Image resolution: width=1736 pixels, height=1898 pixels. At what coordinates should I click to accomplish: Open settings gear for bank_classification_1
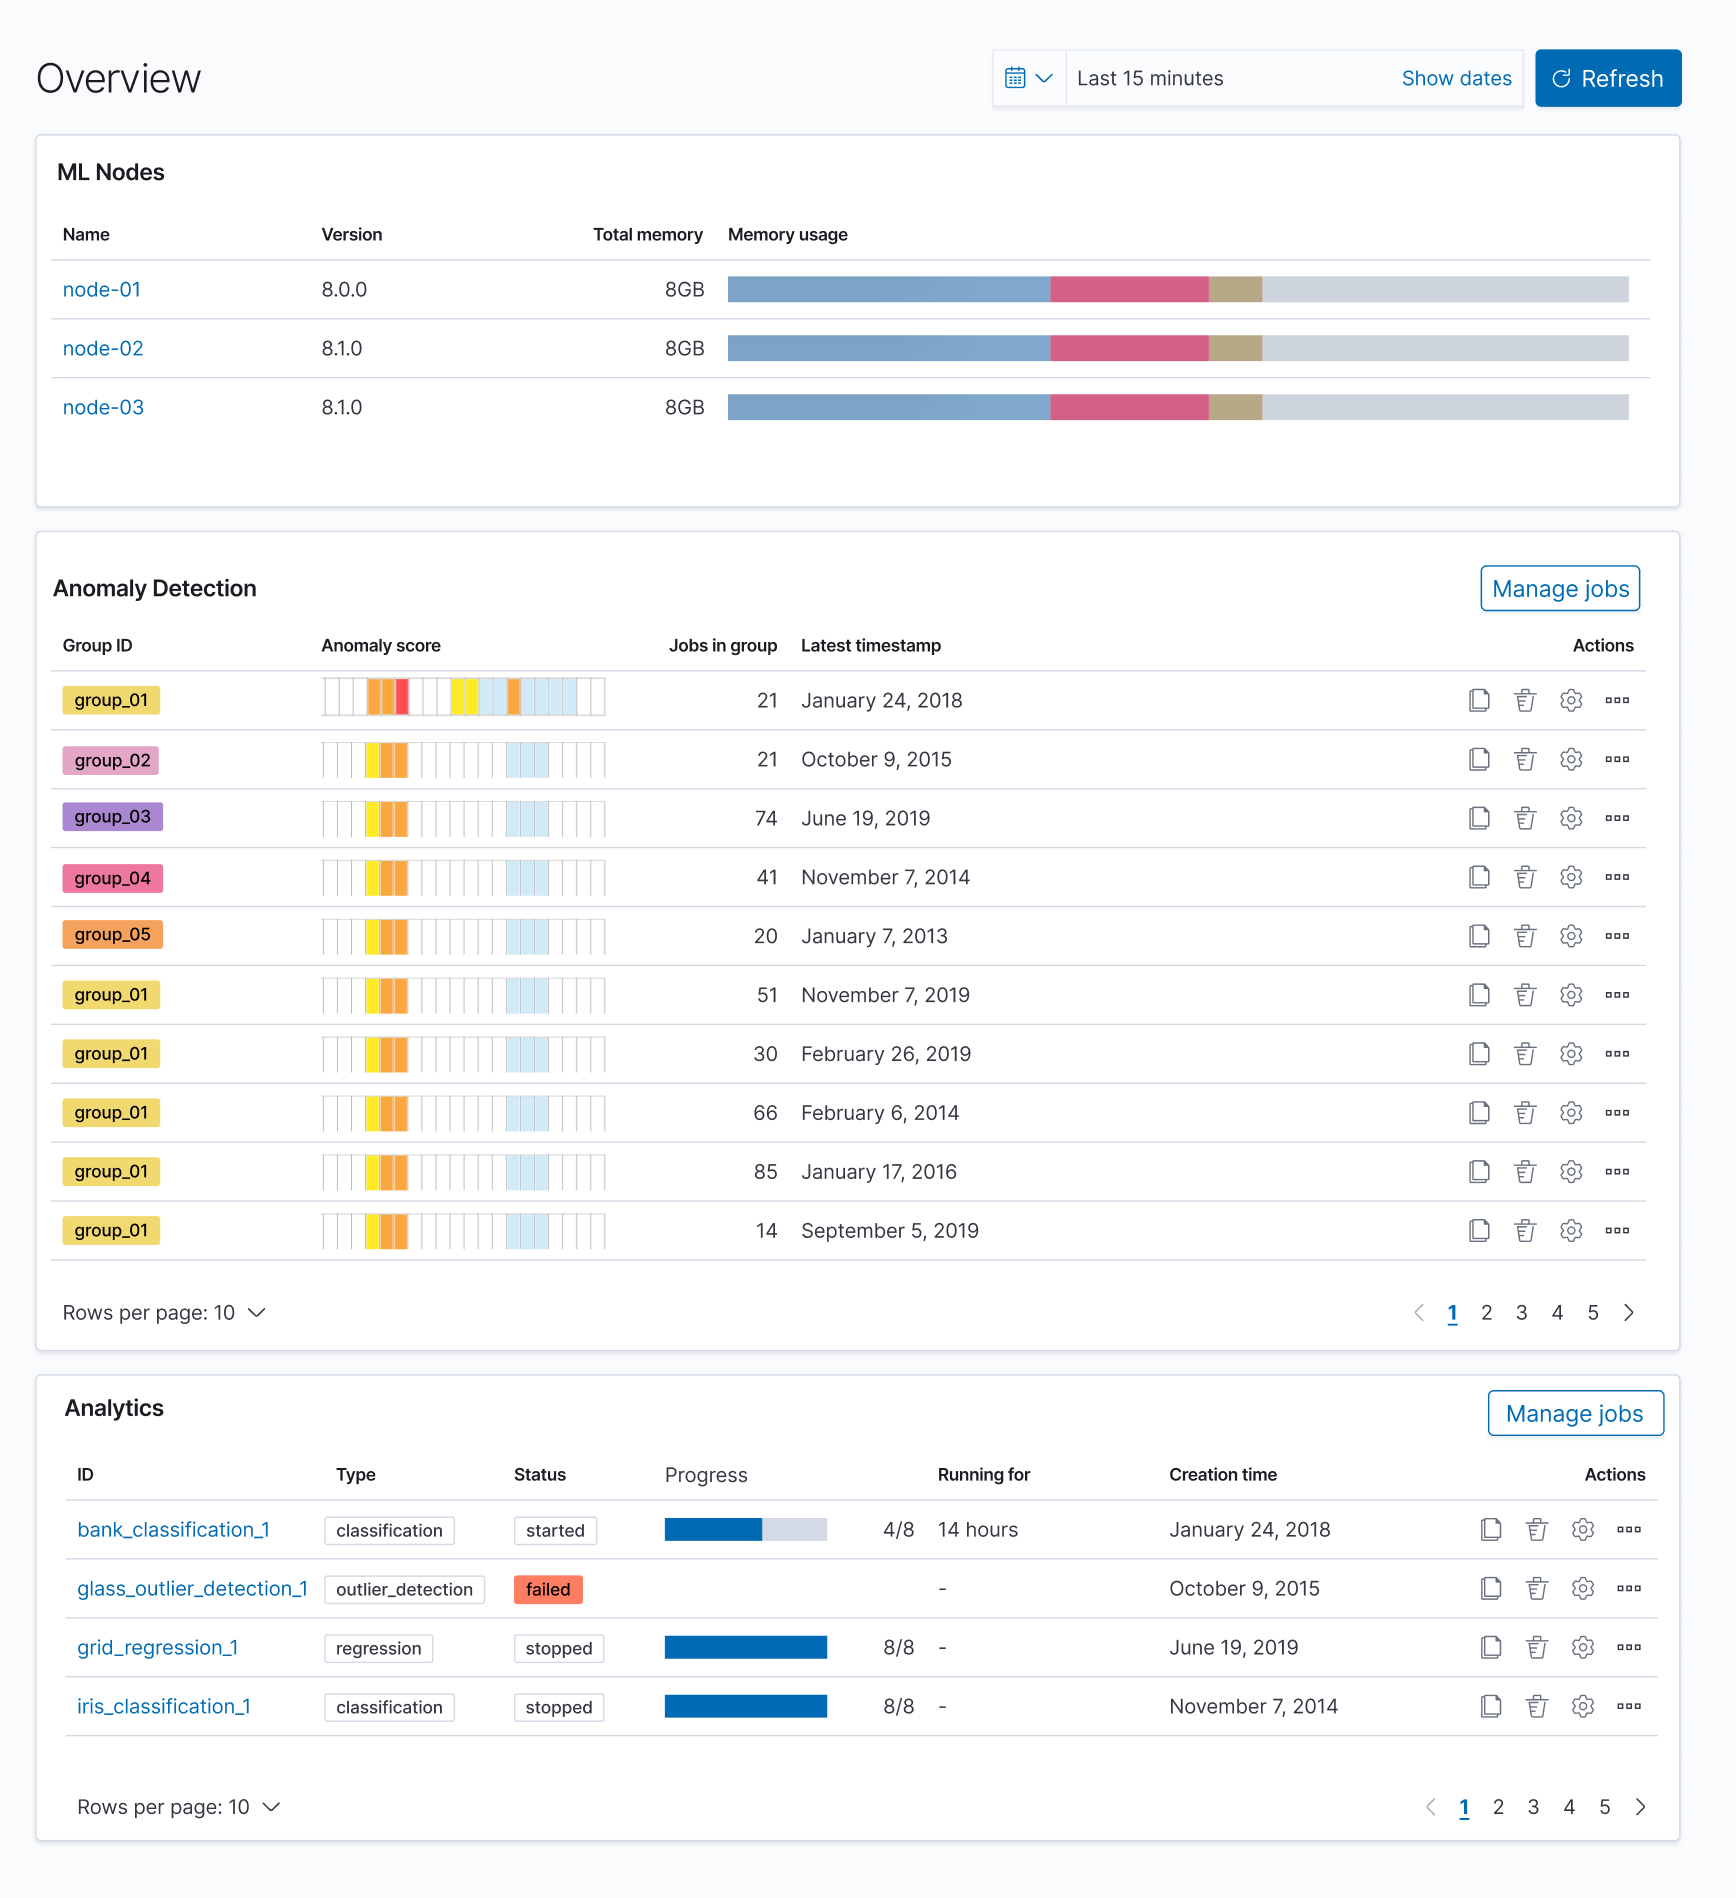pyautogui.click(x=1583, y=1529)
